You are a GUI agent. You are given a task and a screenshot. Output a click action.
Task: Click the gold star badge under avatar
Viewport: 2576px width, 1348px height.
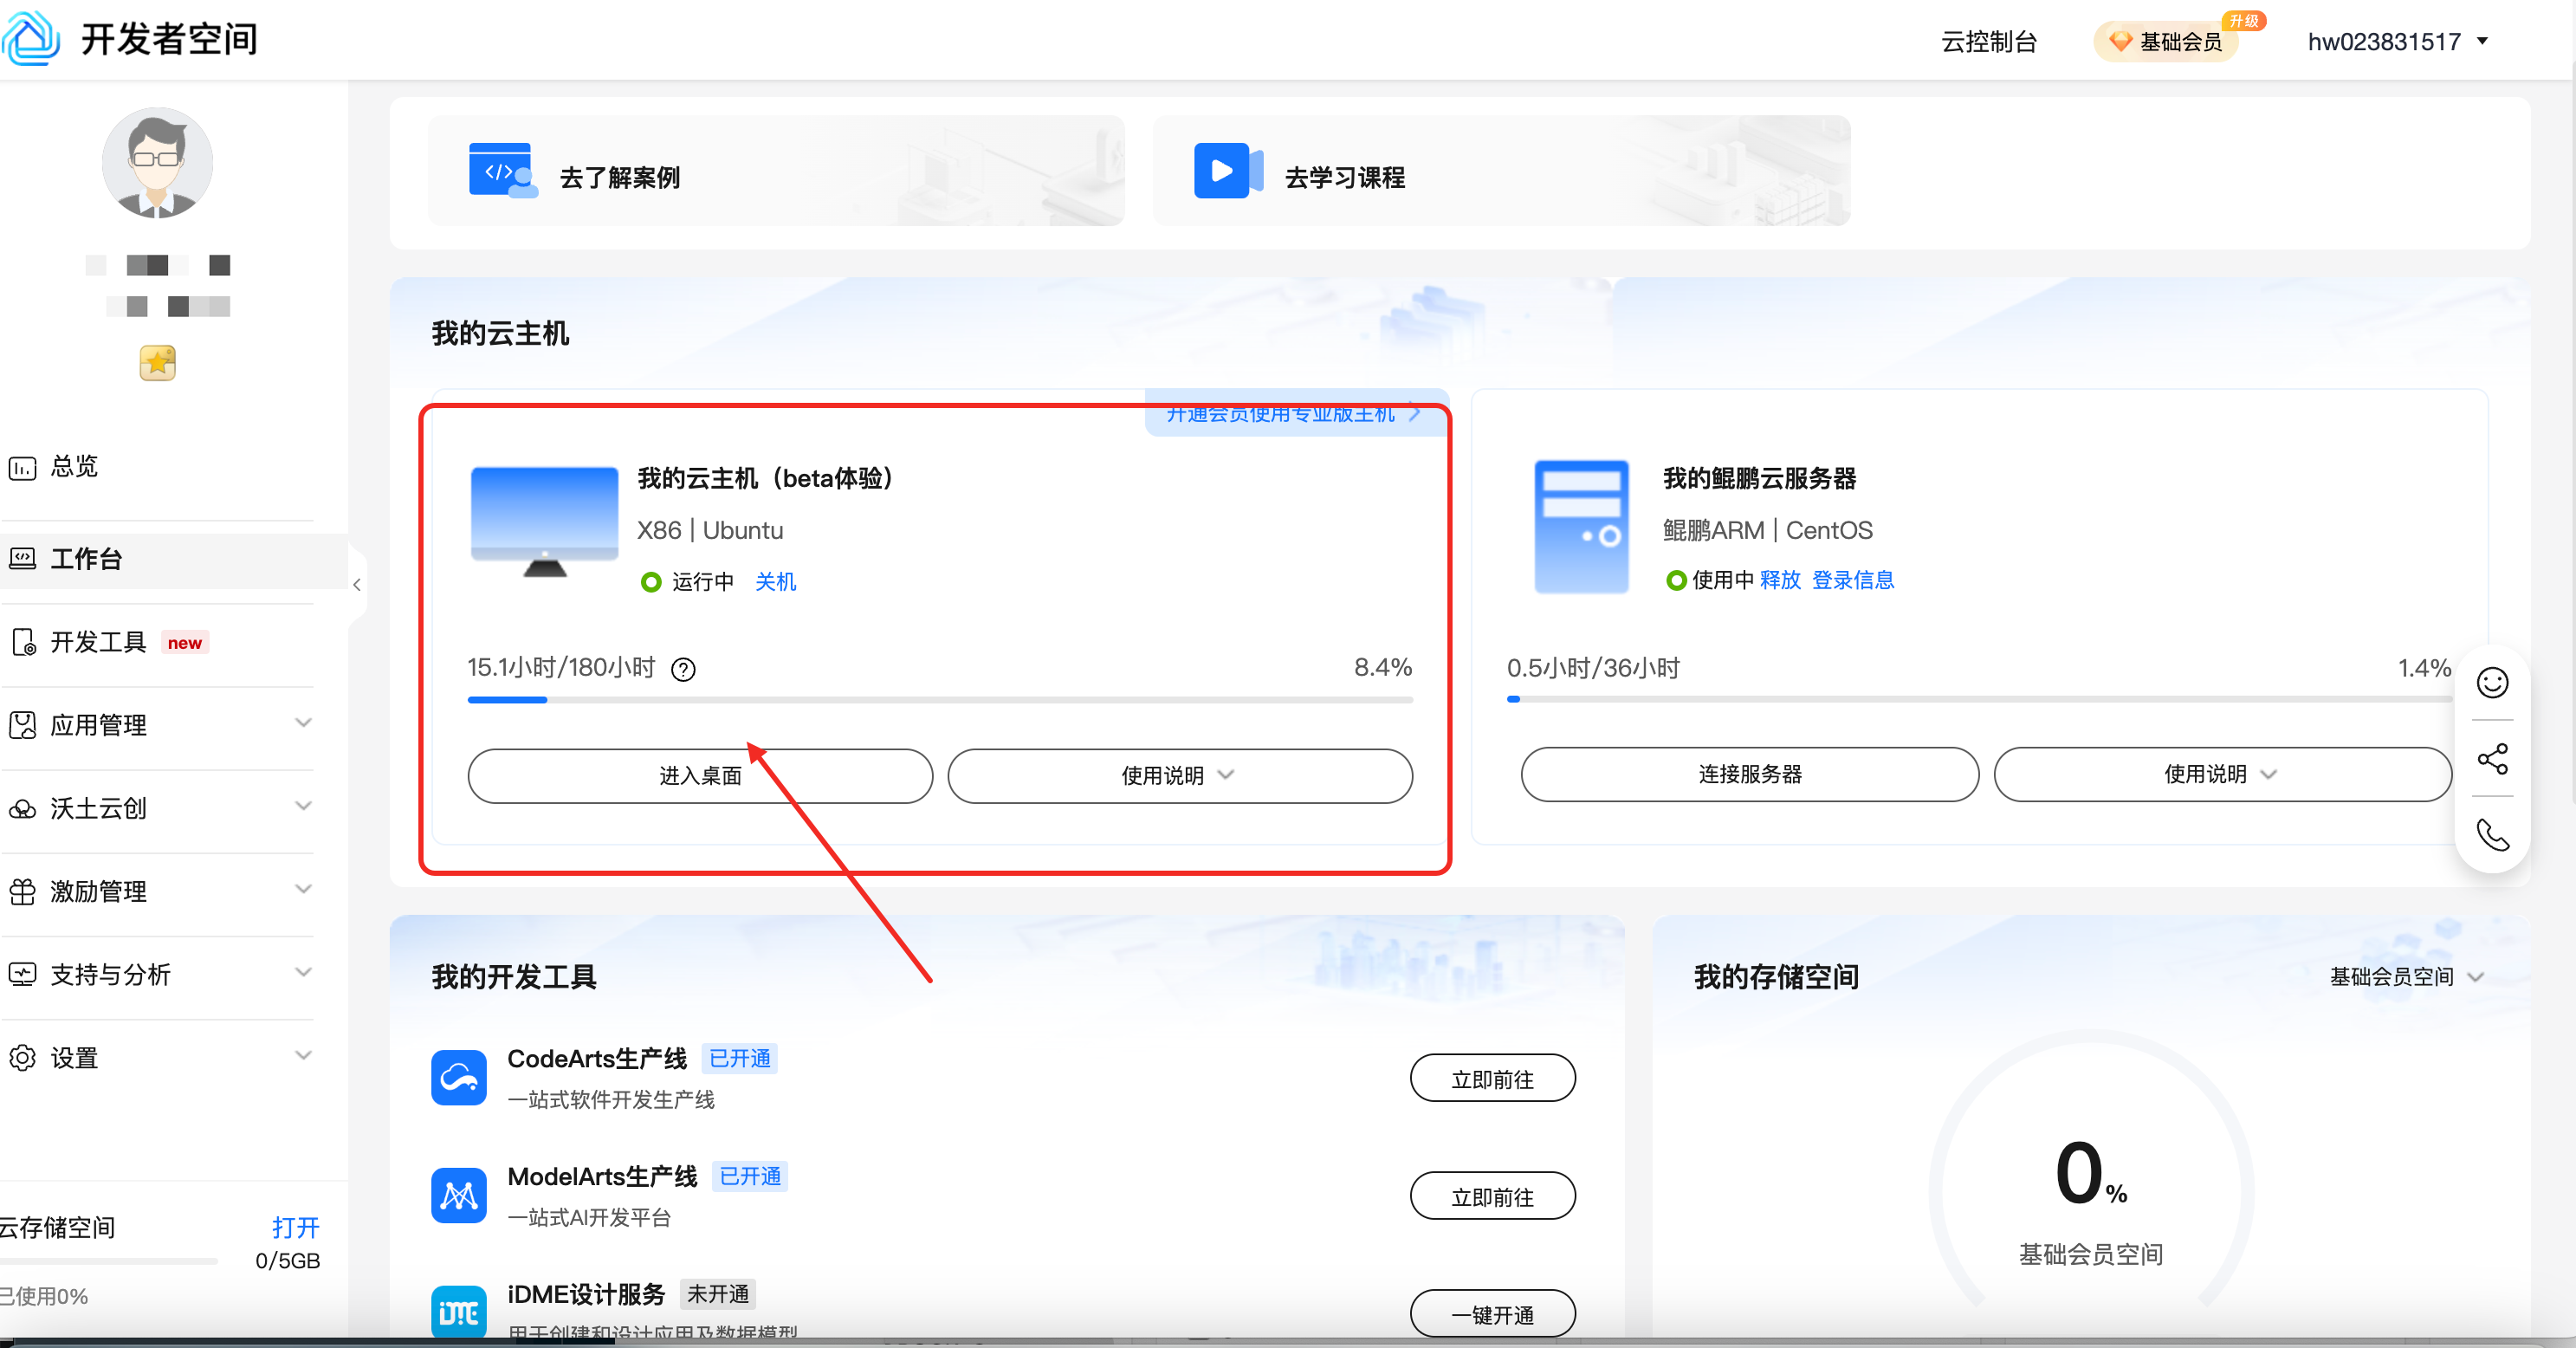[157, 363]
